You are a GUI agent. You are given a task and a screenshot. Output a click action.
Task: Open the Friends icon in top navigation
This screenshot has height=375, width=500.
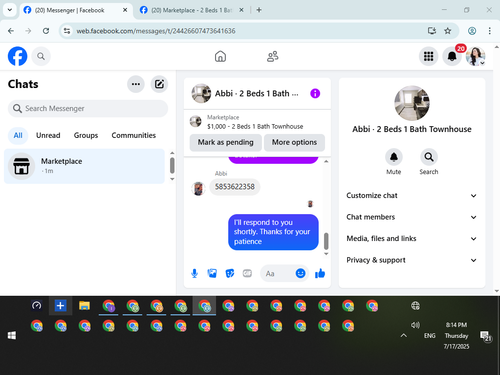pyautogui.click(x=273, y=56)
